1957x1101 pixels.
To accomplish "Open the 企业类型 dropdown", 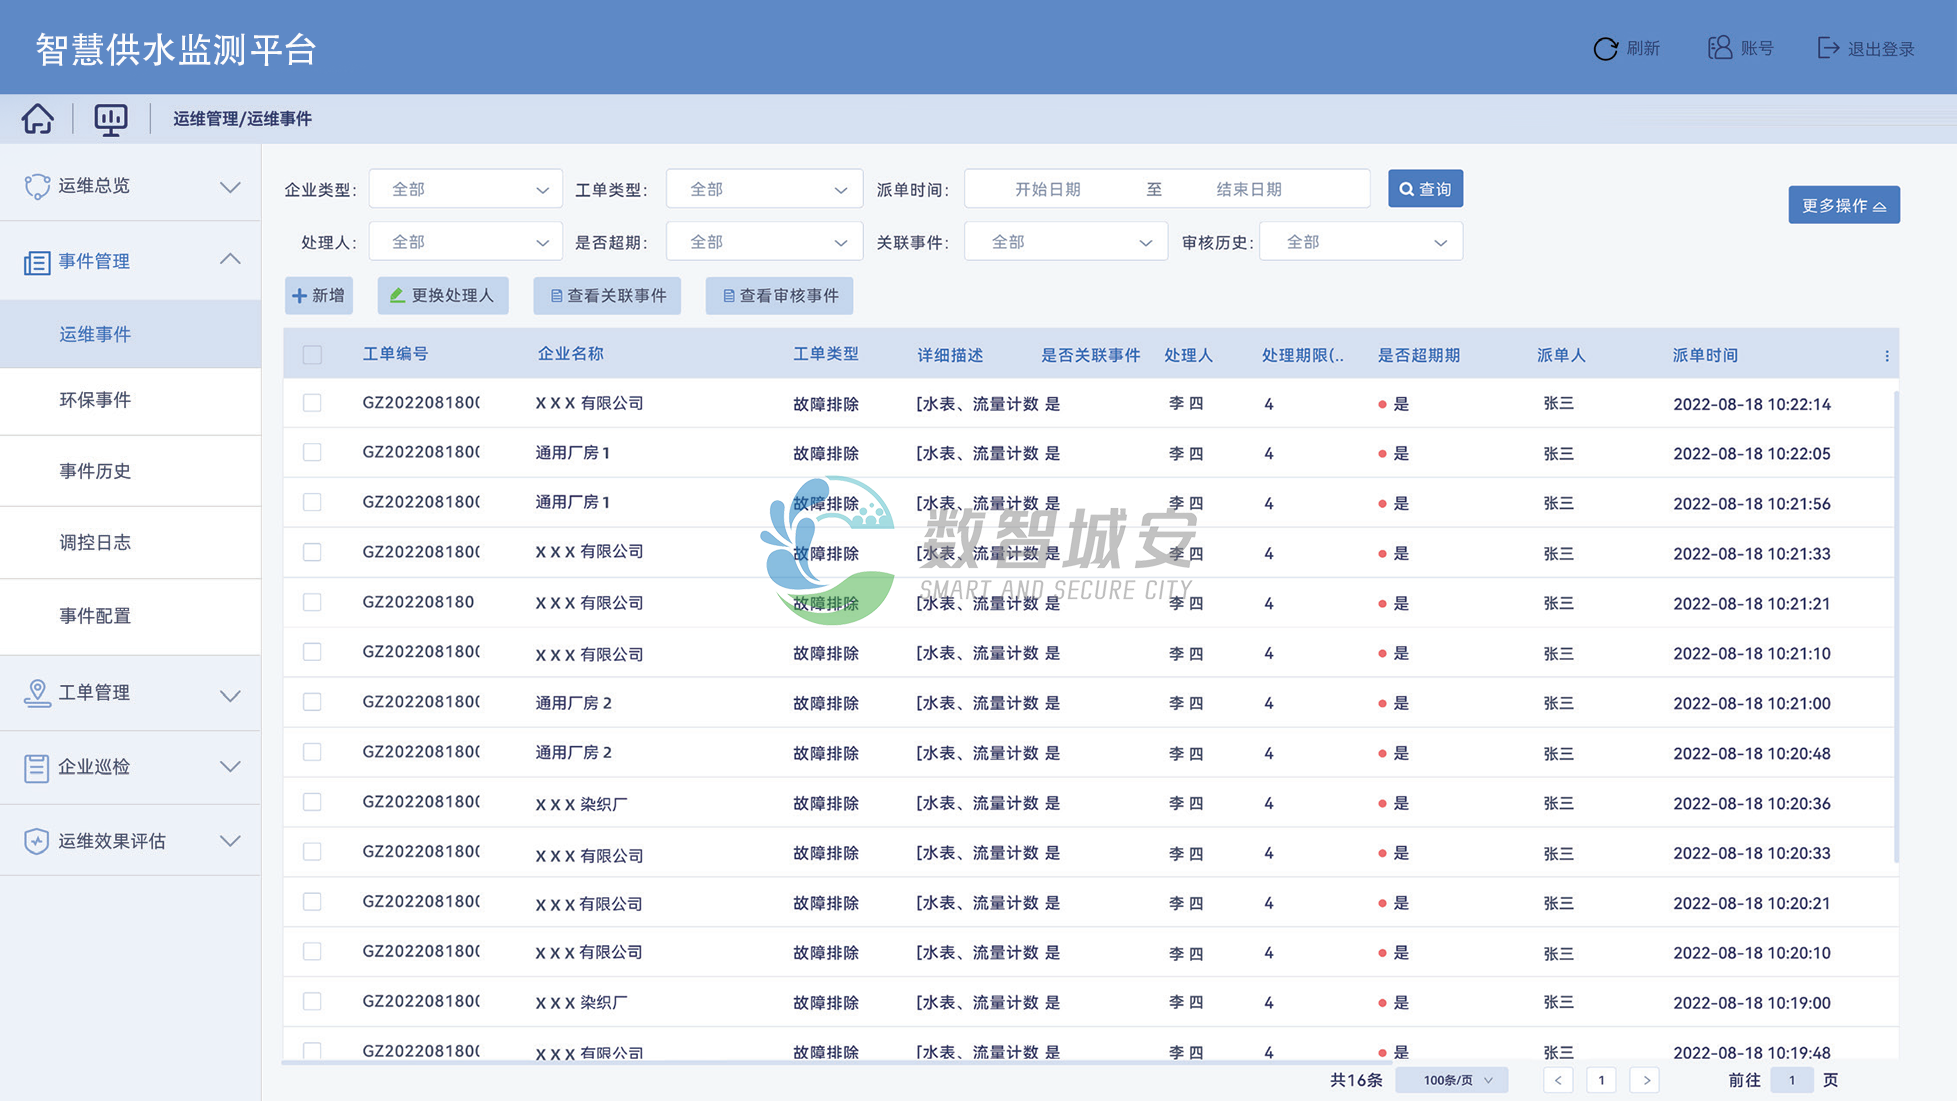I will [465, 189].
